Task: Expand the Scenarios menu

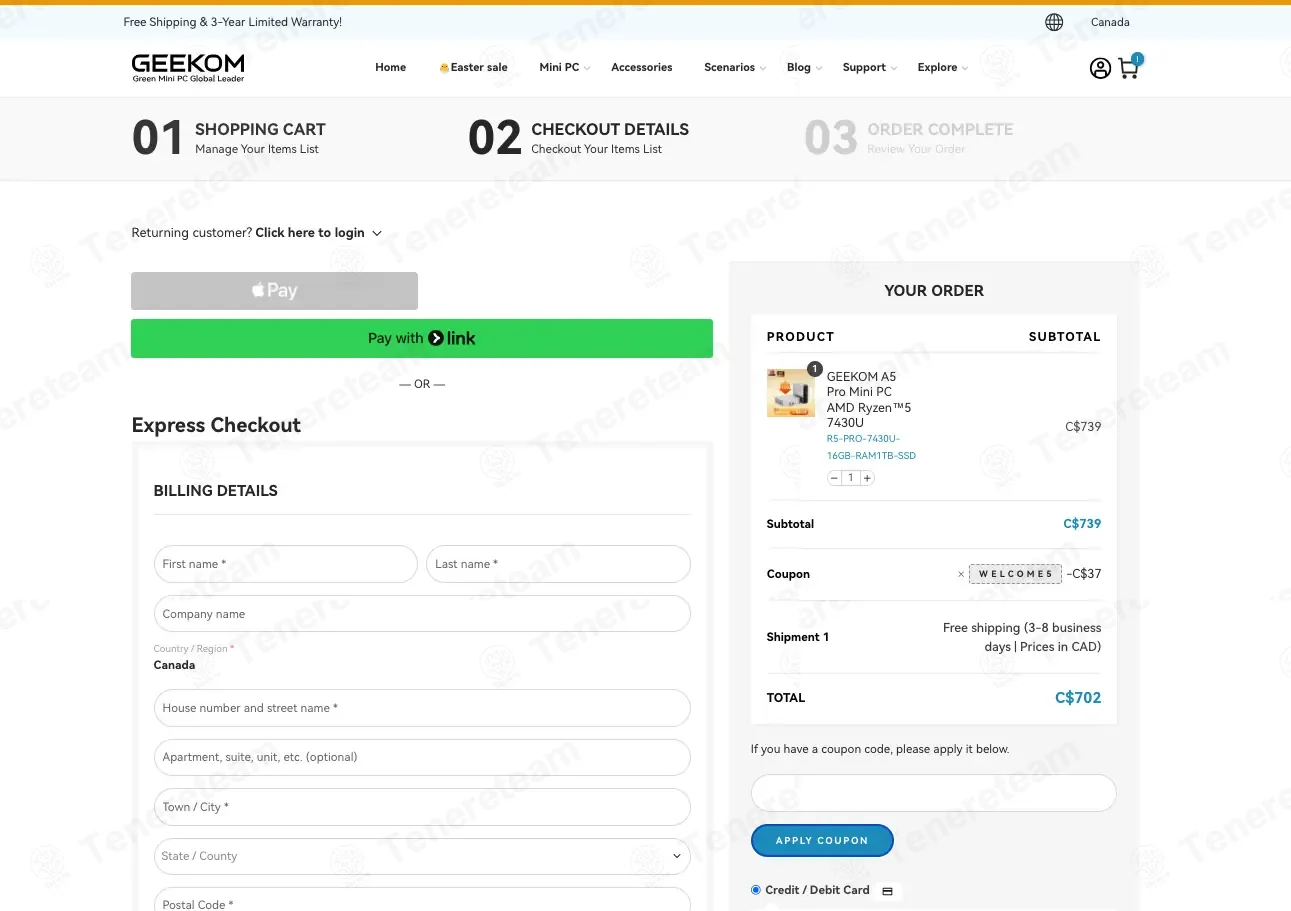Action: [735, 68]
